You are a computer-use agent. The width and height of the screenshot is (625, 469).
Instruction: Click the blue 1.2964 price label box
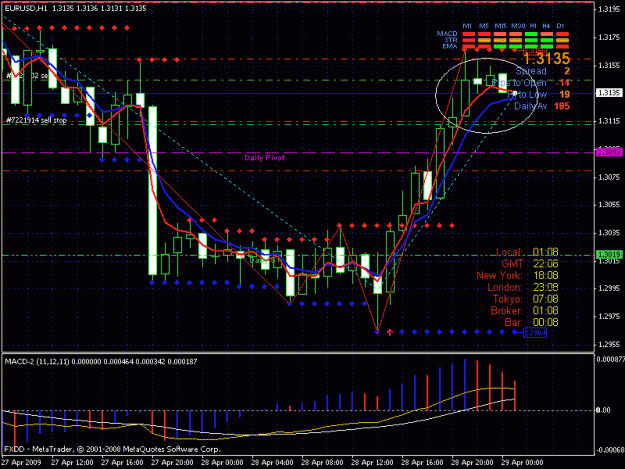[535, 332]
